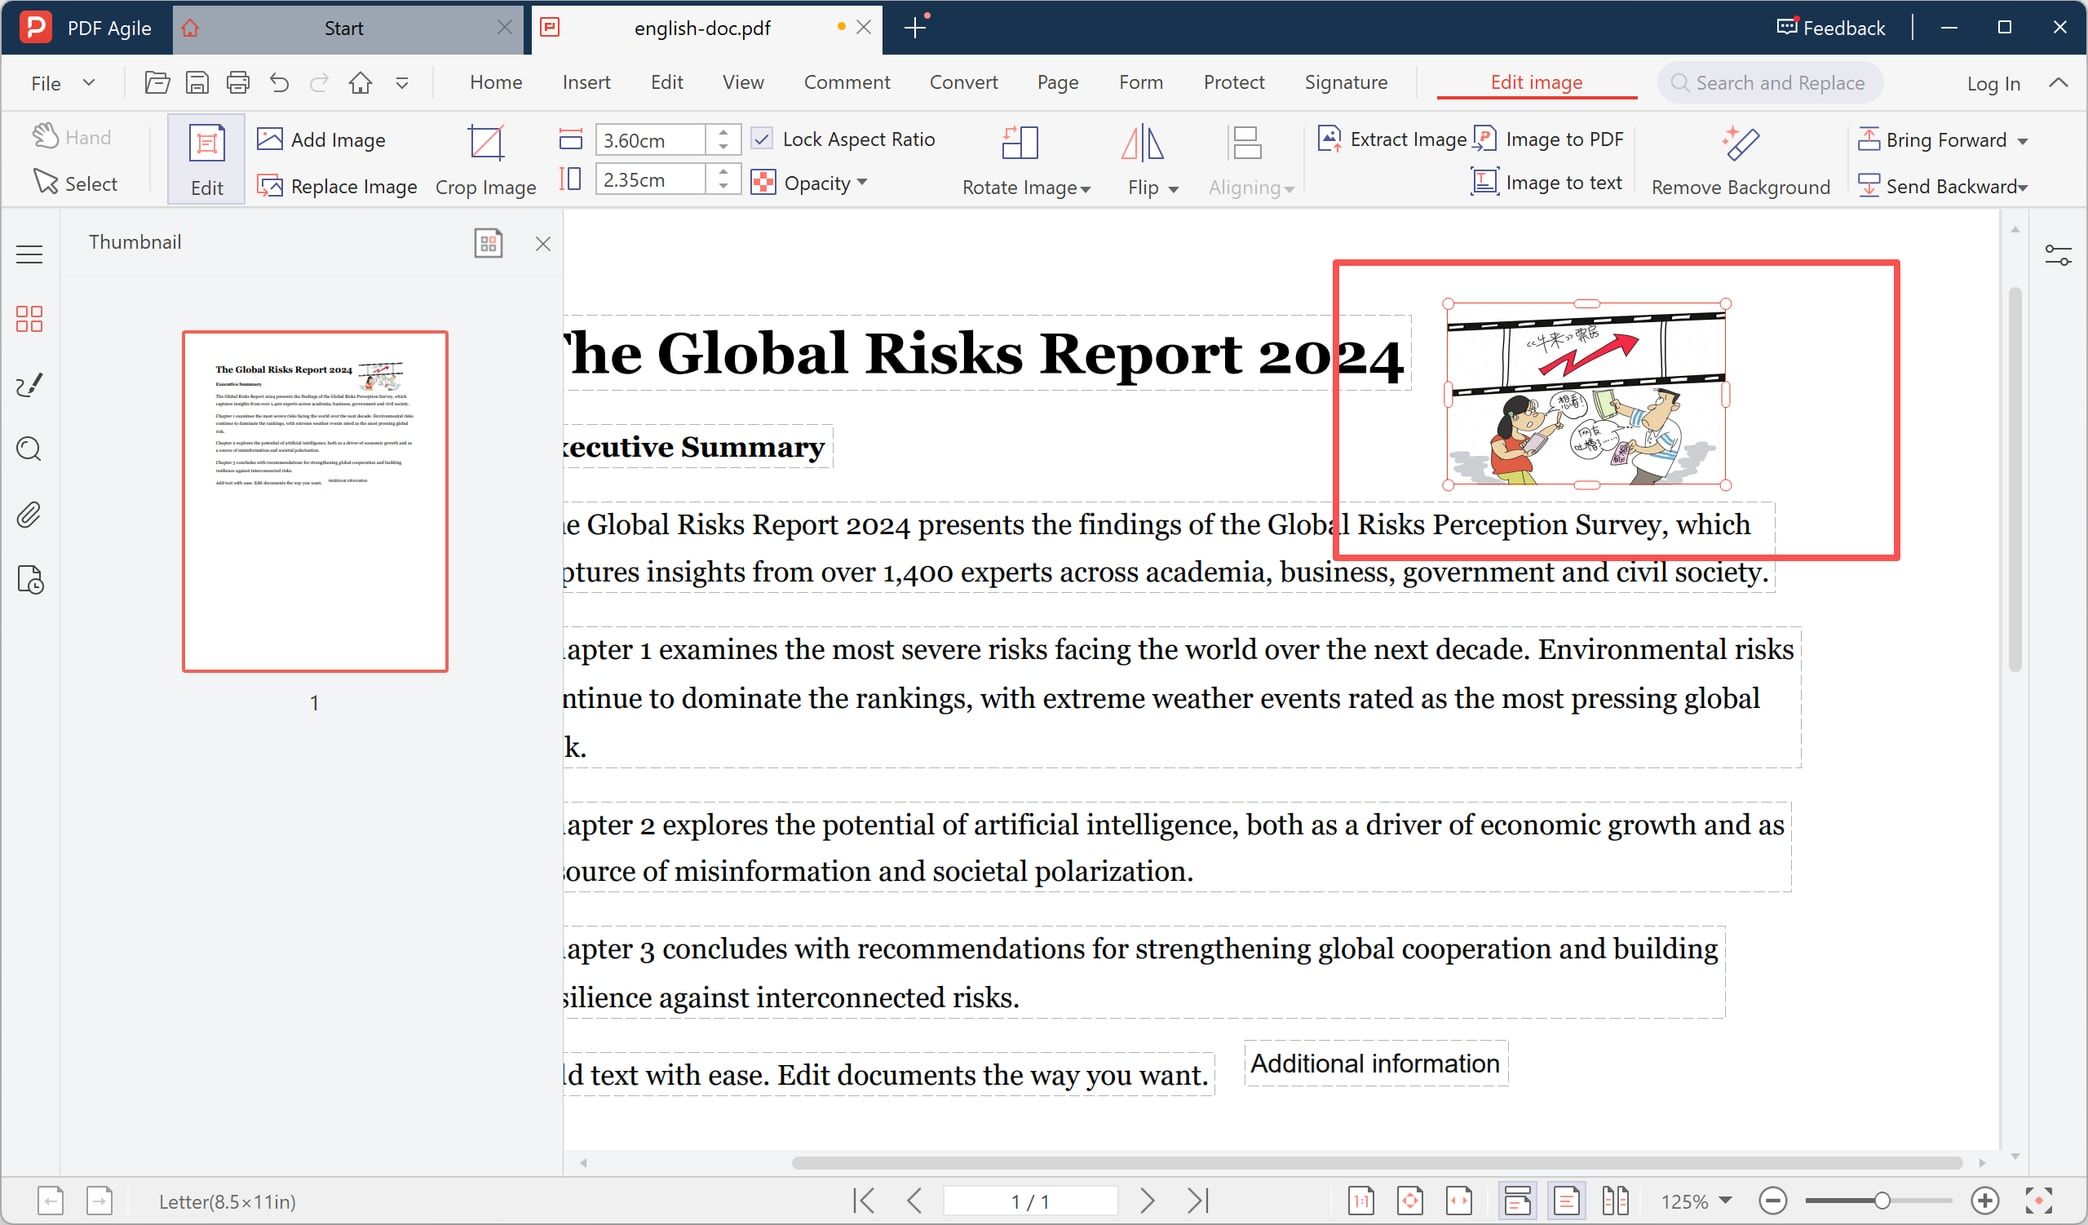The width and height of the screenshot is (2088, 1225).
Task: Undo the last action
Action: coord(279,83)
